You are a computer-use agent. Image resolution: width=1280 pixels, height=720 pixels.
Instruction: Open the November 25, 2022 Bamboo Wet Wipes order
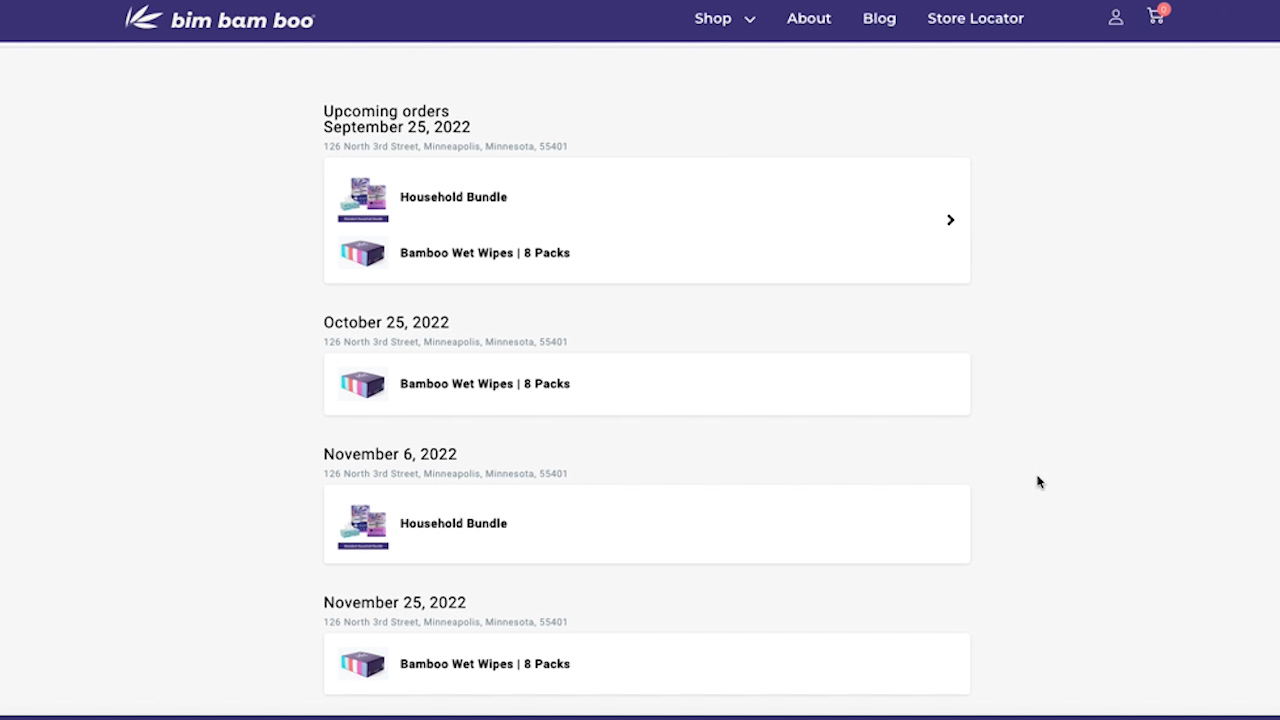(x=647, y=664)
